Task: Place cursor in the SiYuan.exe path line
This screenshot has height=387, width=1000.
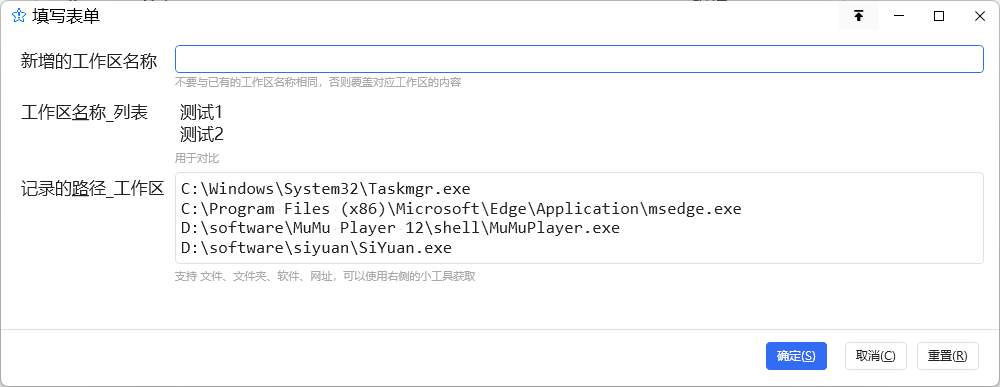Action: (316, 247)
